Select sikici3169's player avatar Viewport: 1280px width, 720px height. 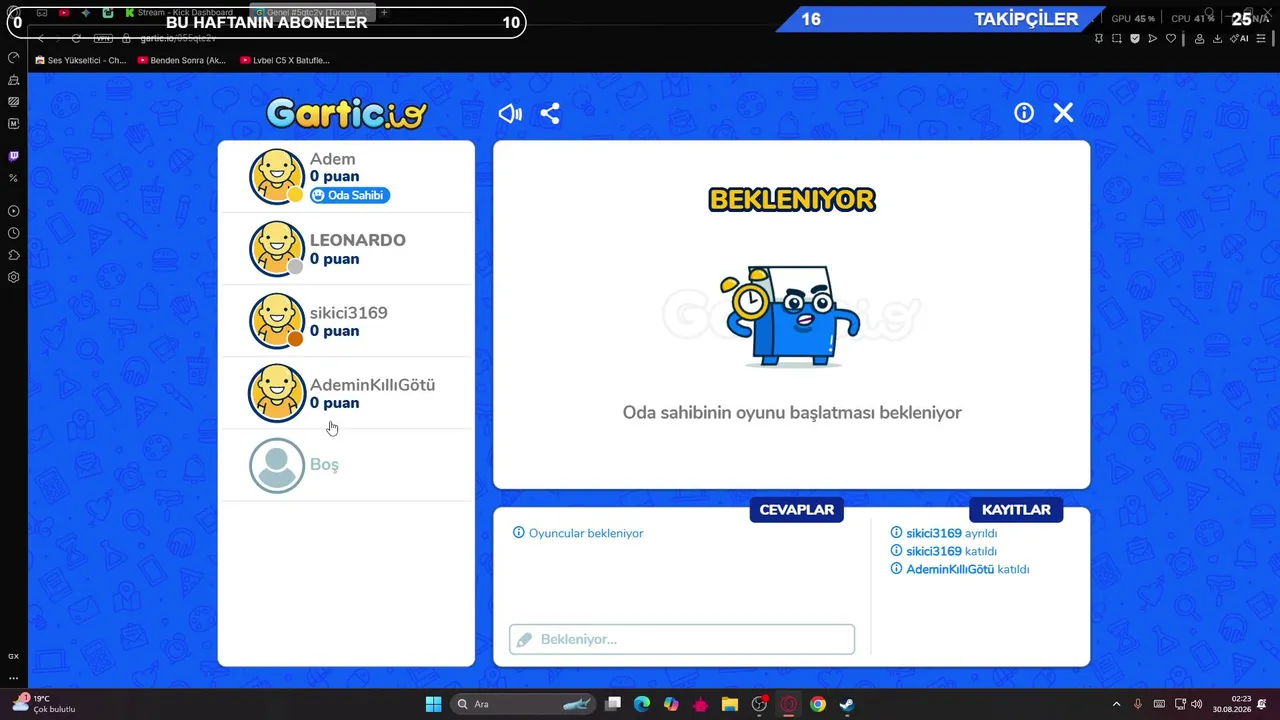pos(277,321)
